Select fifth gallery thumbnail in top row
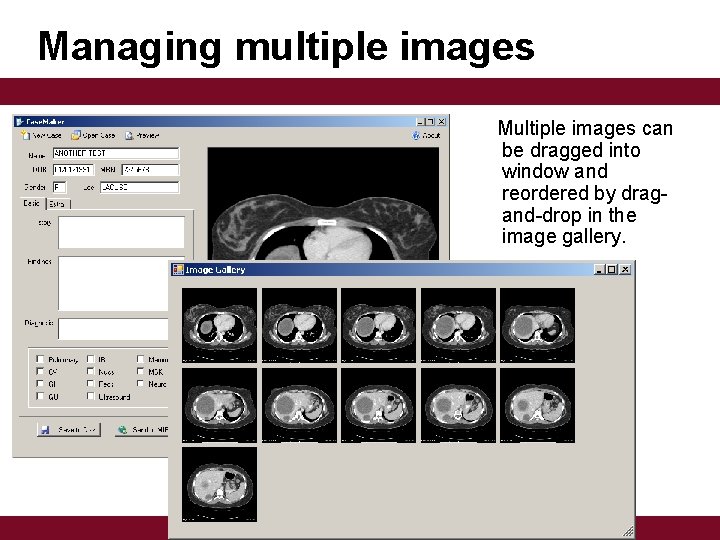720x540 pixels. click(537, 326)
